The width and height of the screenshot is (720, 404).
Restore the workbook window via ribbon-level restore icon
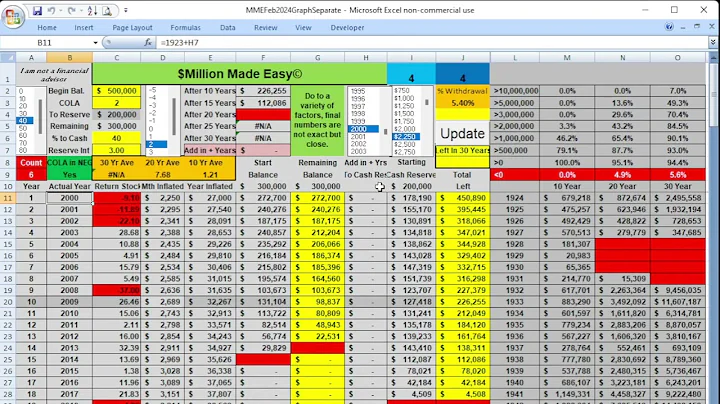(697, 27)
